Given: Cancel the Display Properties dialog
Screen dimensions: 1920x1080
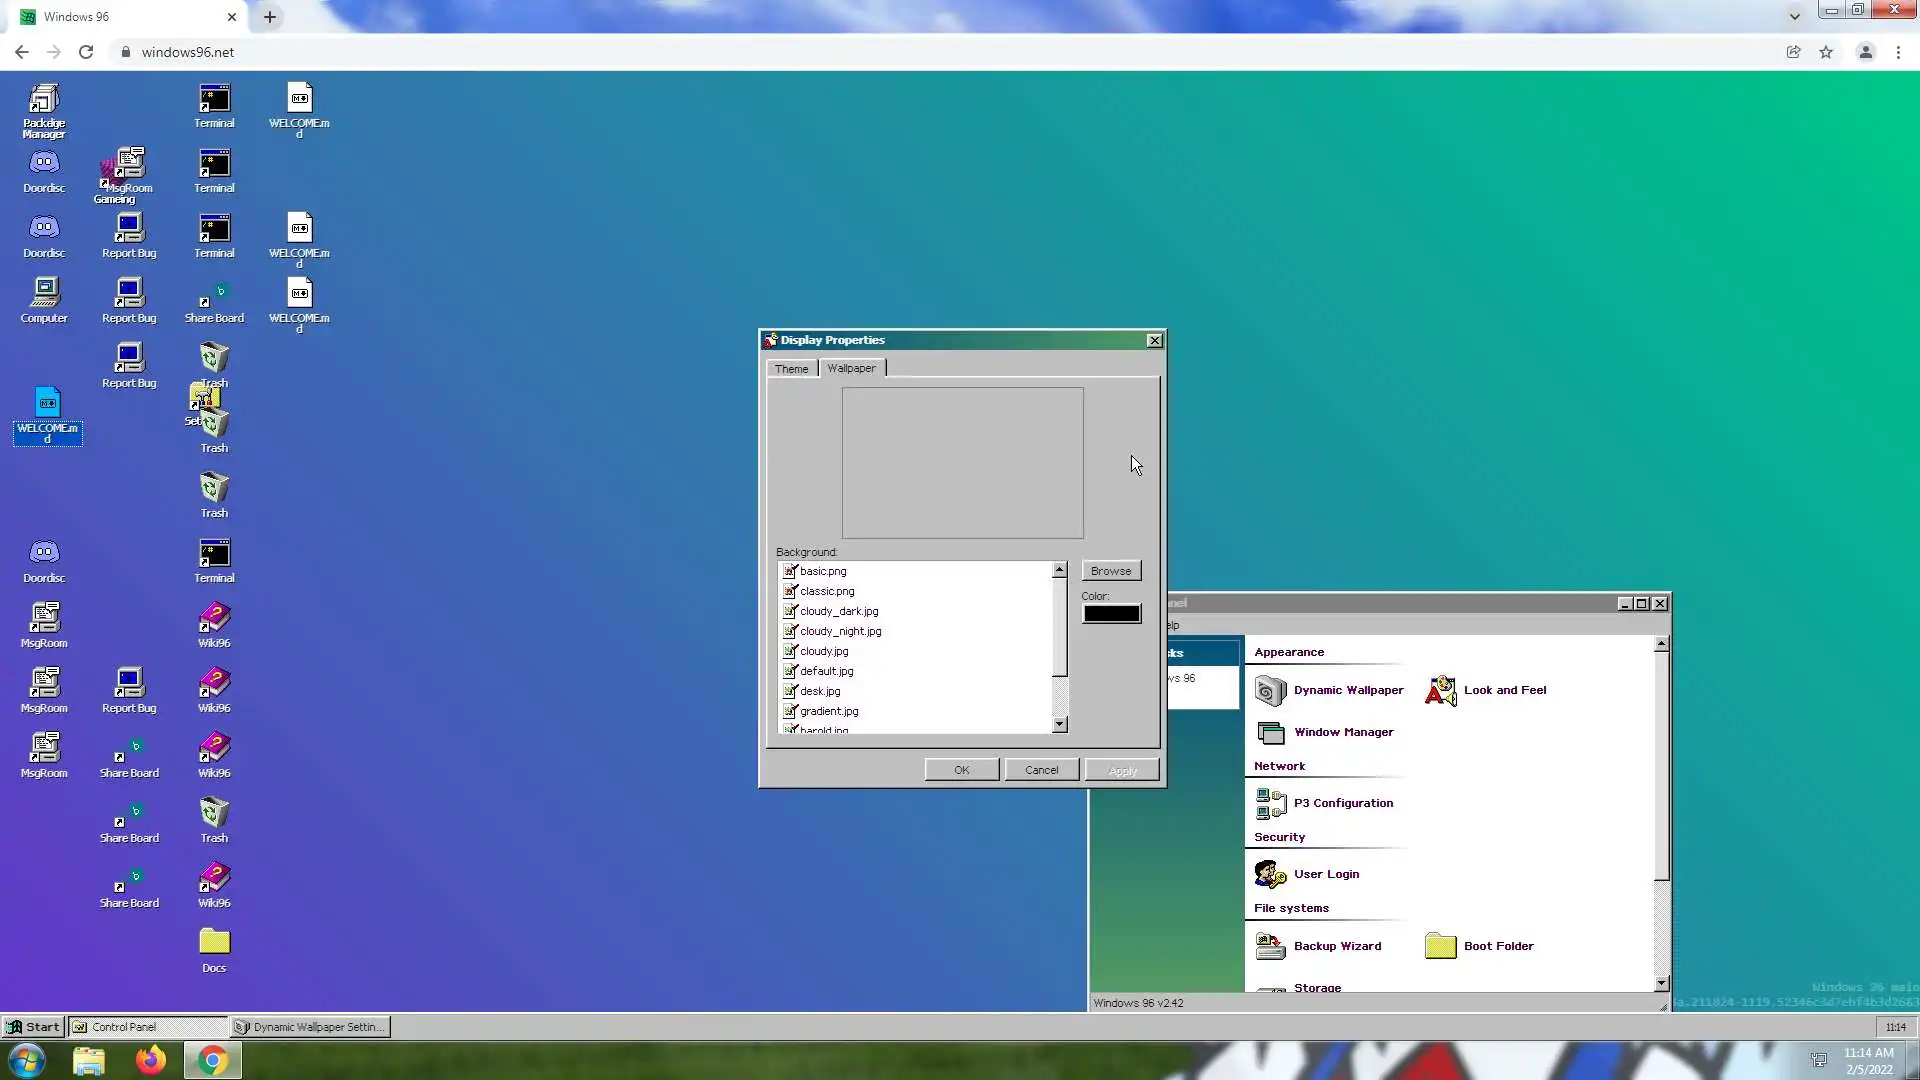Looking at the screenshot, I should coord(1041,770).
